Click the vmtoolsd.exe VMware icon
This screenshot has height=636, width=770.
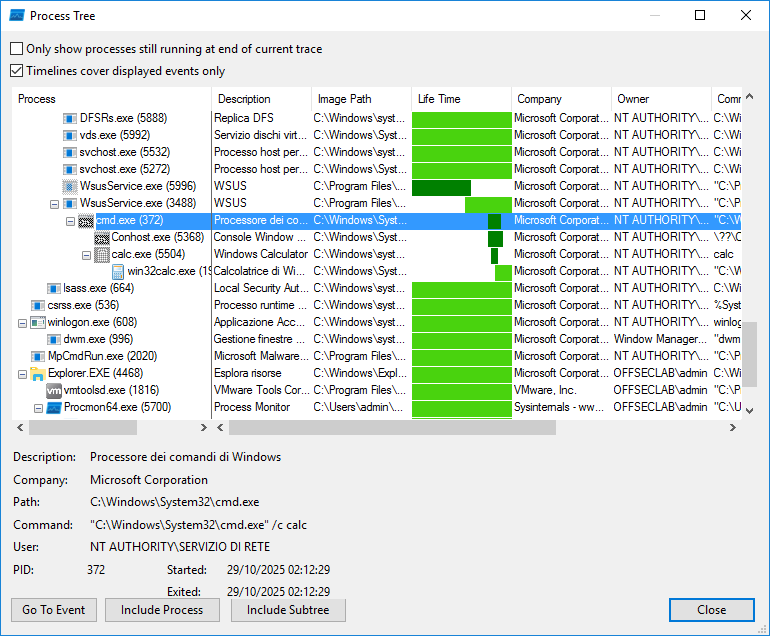[54, 391]
